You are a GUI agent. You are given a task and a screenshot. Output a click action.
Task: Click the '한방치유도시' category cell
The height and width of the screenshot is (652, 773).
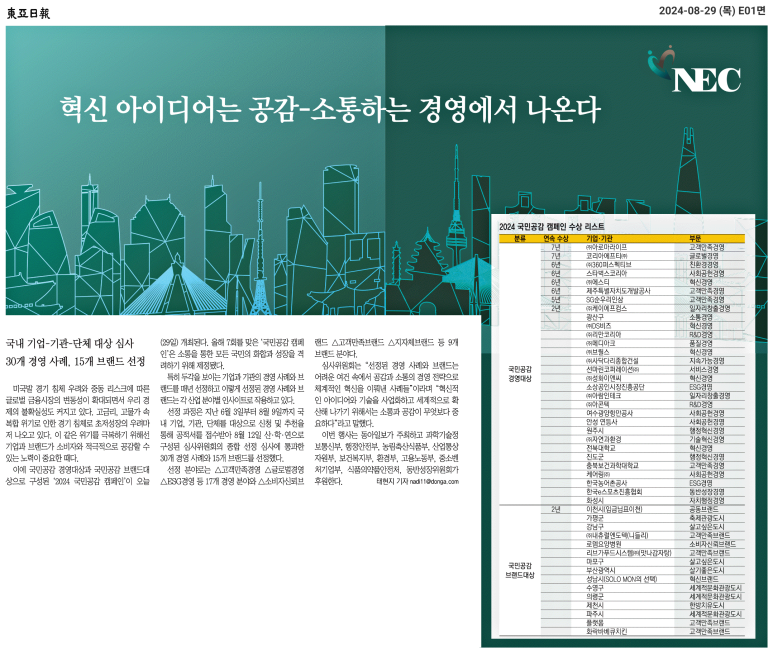pyautogui.click(x=706, y=605)
